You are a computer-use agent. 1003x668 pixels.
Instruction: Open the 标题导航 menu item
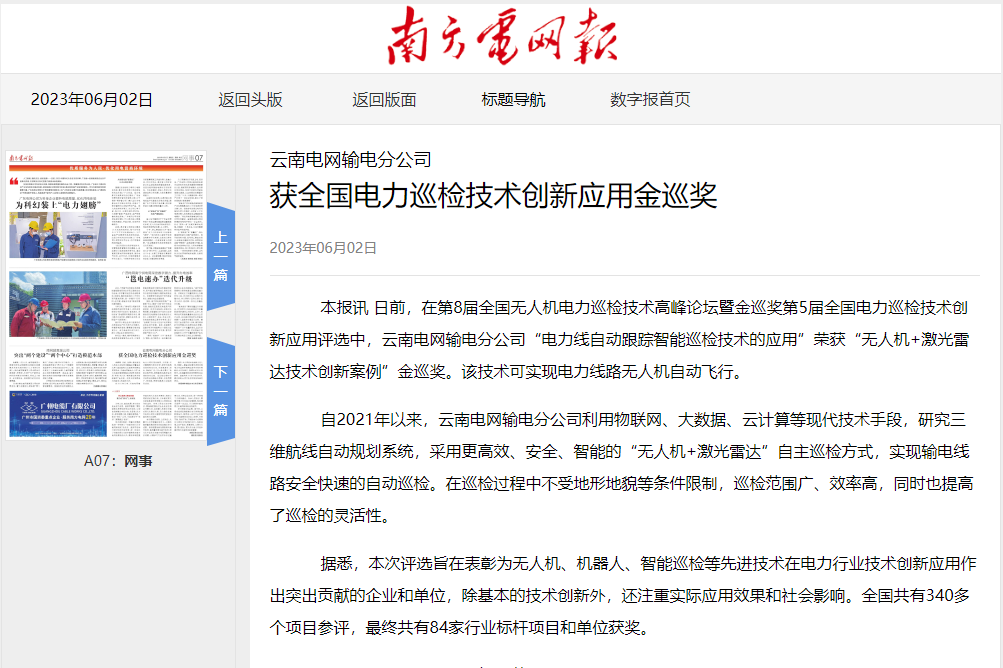513,100
